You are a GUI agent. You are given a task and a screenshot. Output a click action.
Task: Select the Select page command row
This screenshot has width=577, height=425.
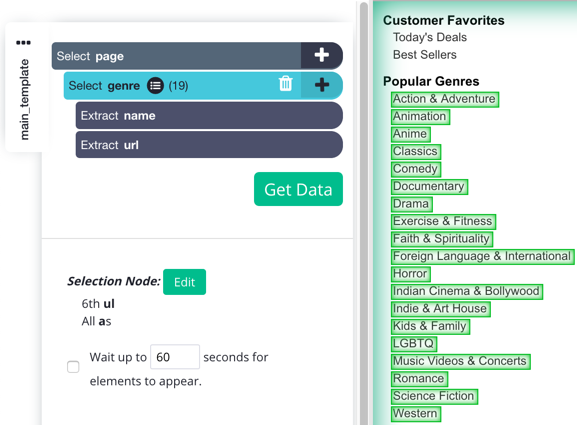[176, 56]
